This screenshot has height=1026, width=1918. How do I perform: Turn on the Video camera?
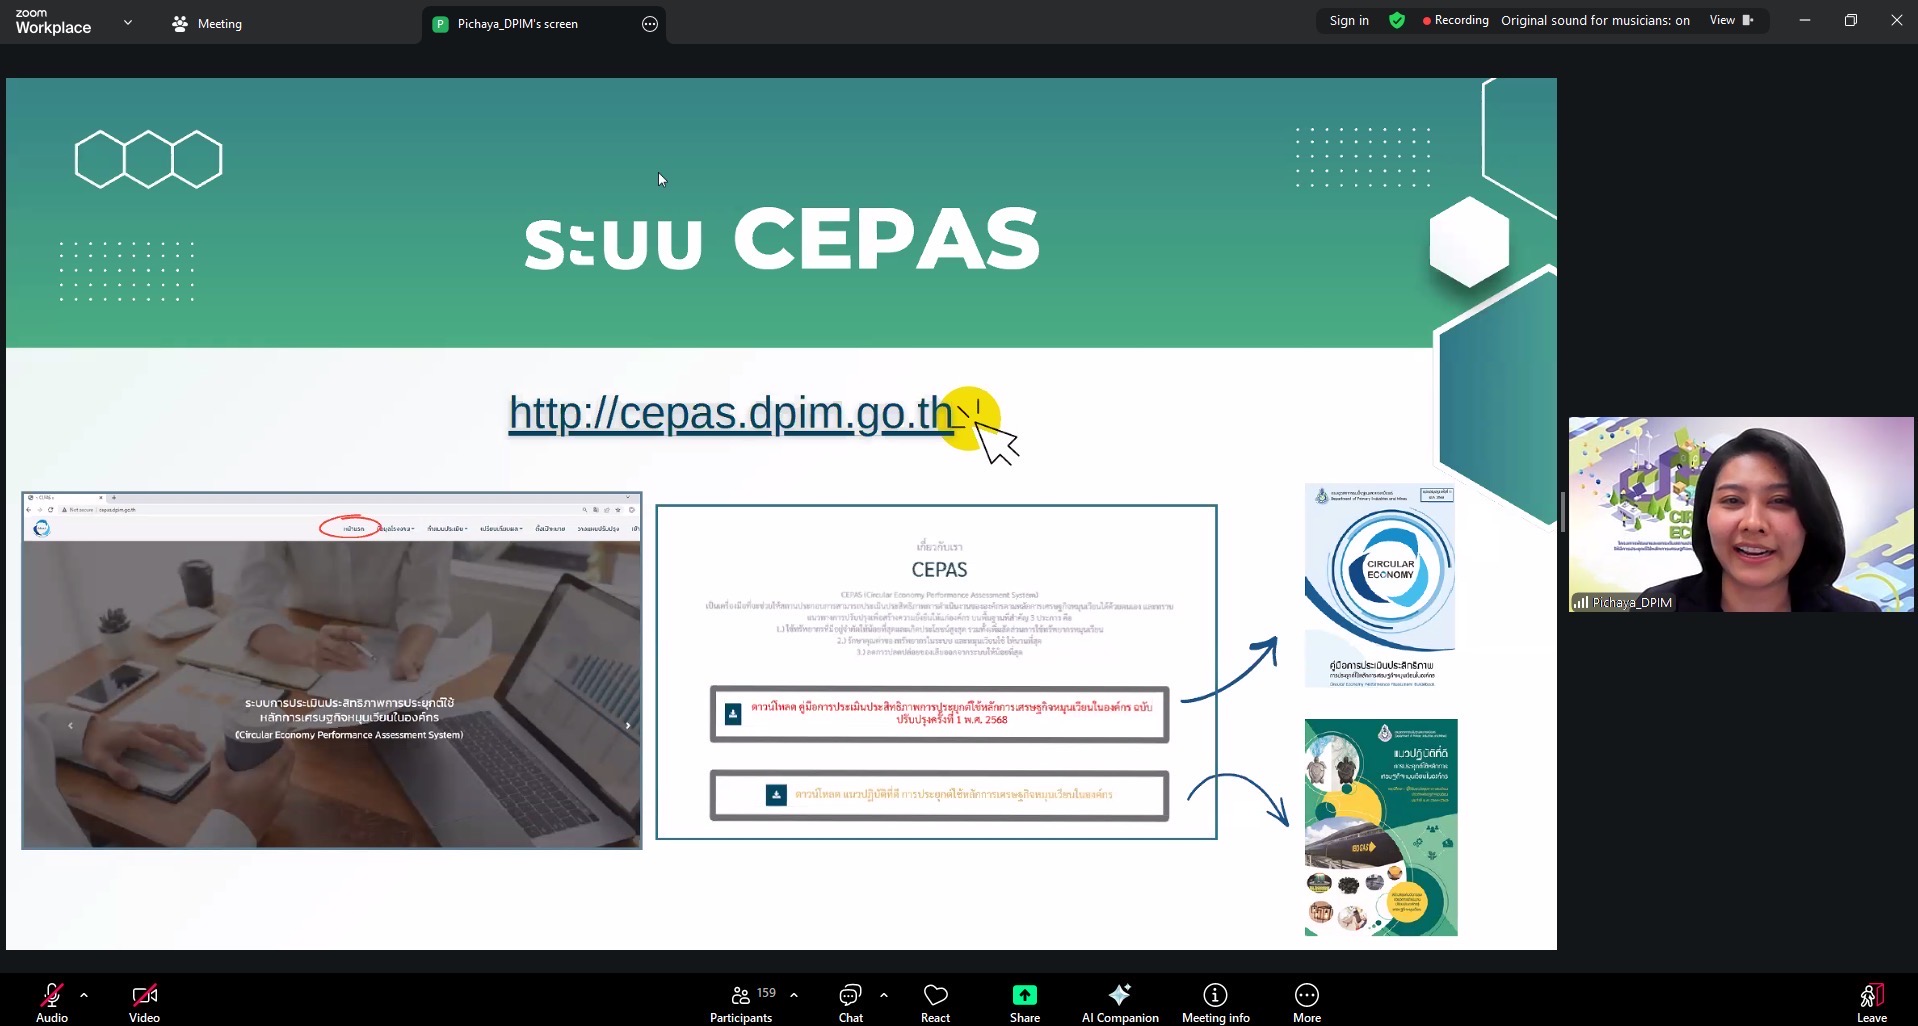click(144, 1003)
